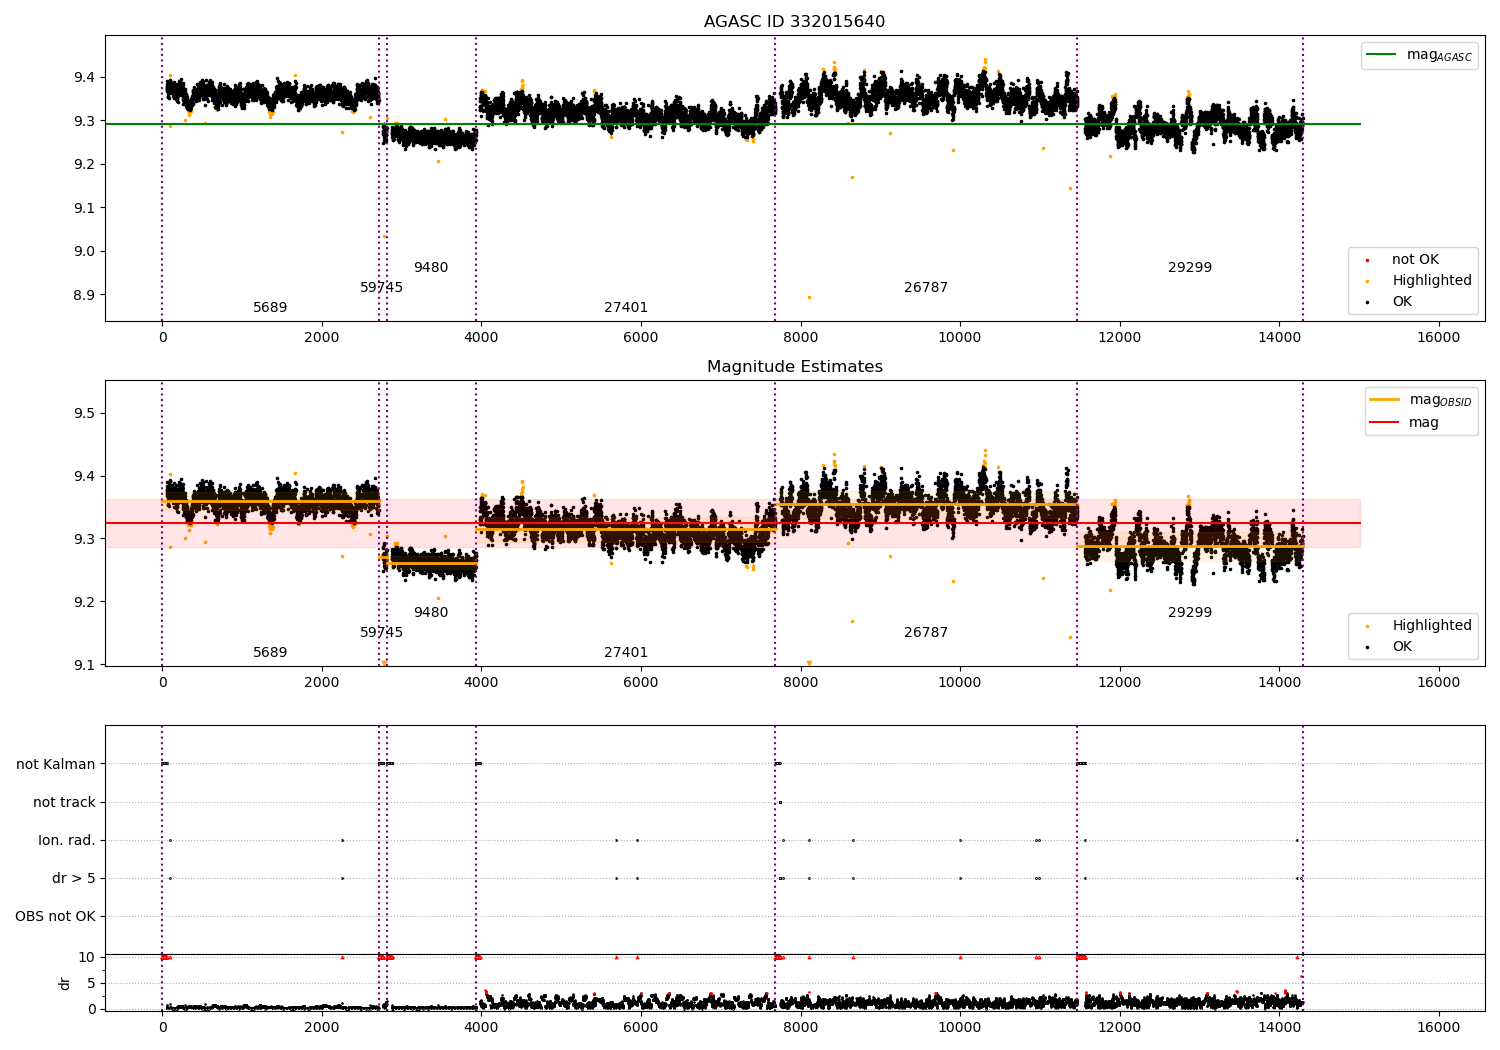Click the 'dr > 5' axis label
The width and height of the screenshot is (1500, 1050).
74,878
